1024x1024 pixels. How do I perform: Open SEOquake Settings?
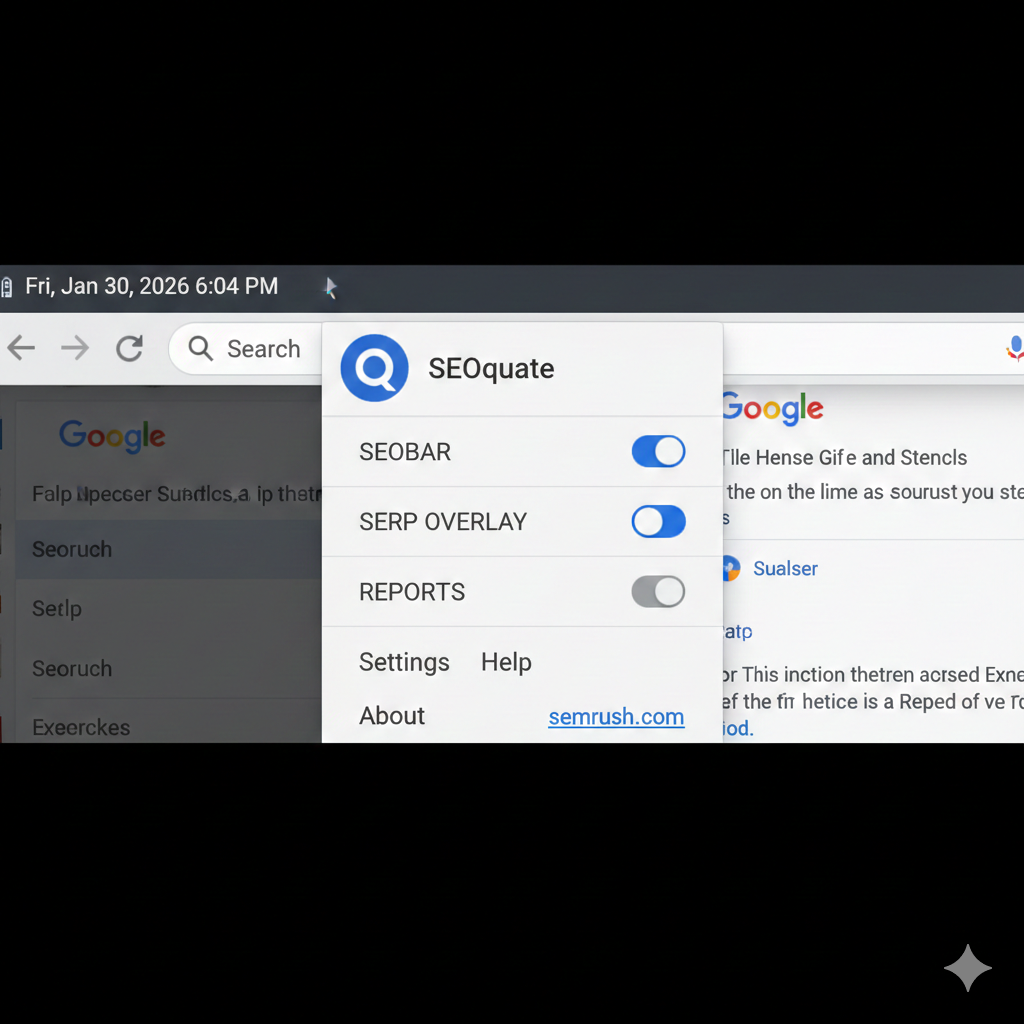coord(404,662)
